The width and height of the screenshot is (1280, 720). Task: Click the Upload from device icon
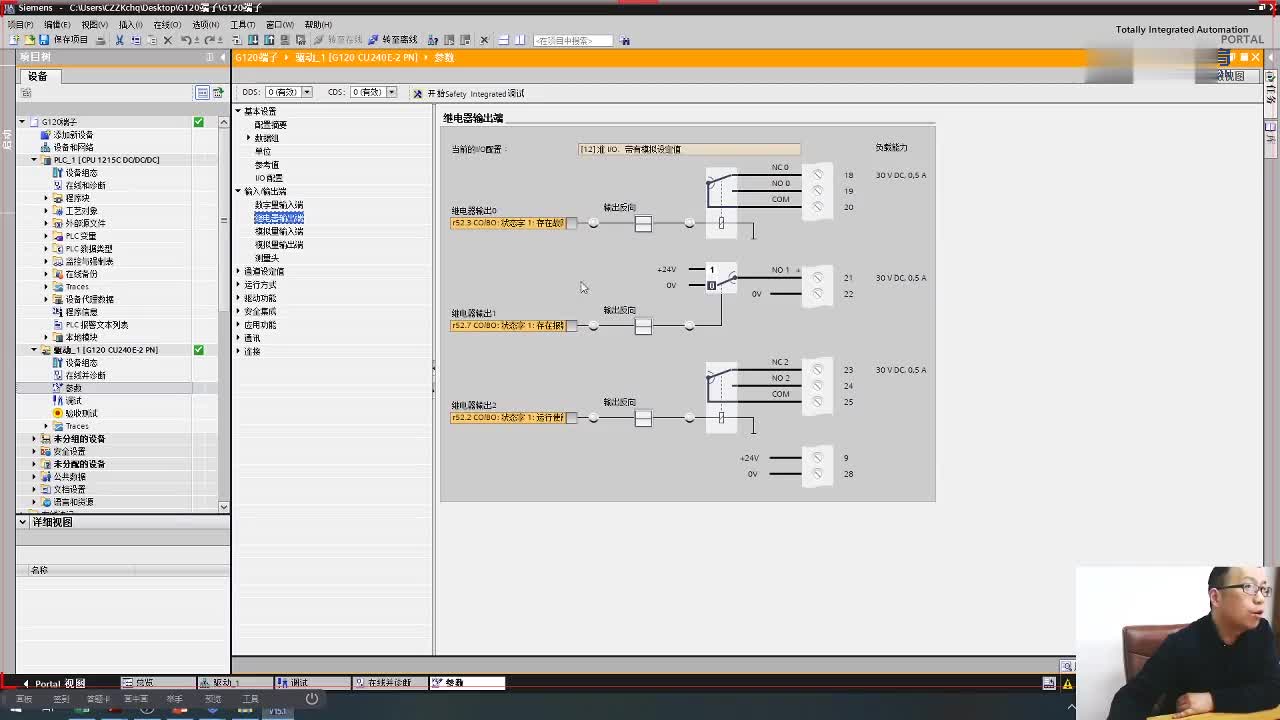[269, 40]
